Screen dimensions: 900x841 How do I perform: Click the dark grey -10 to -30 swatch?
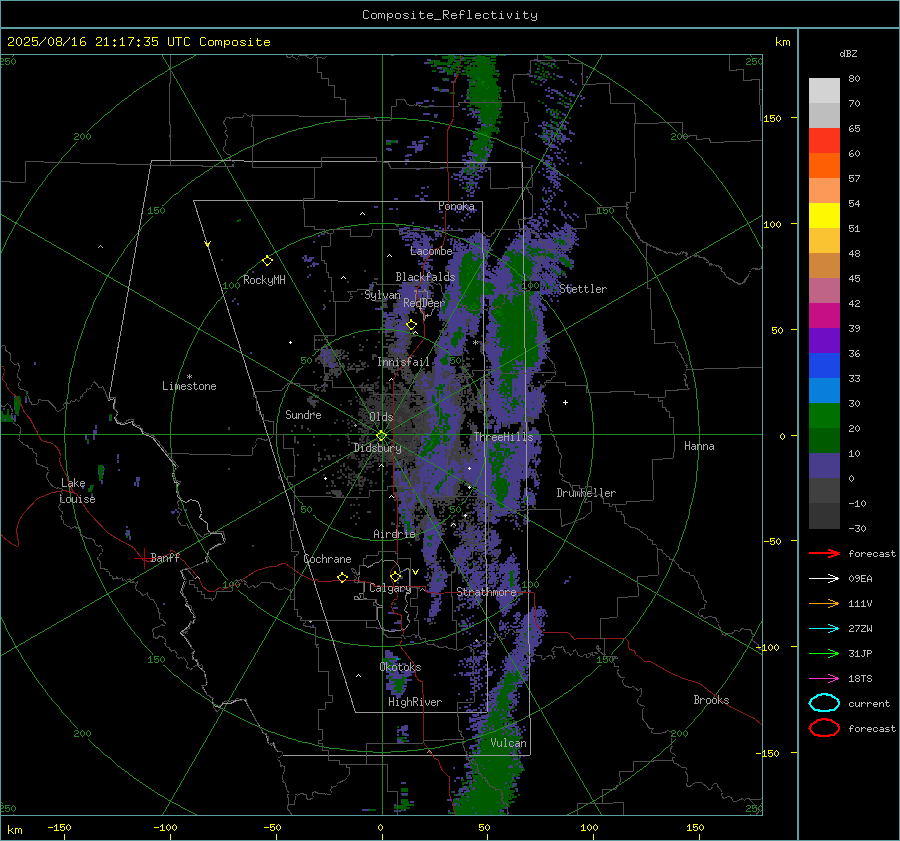[x=824, y=516]
